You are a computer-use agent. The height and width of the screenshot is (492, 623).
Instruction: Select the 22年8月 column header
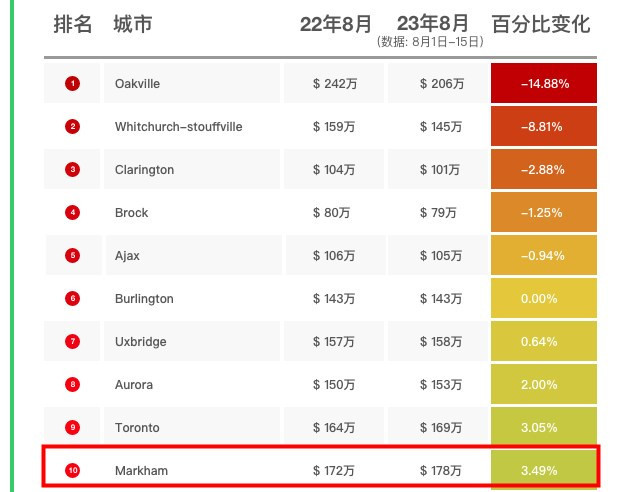[x=335, y=25]
